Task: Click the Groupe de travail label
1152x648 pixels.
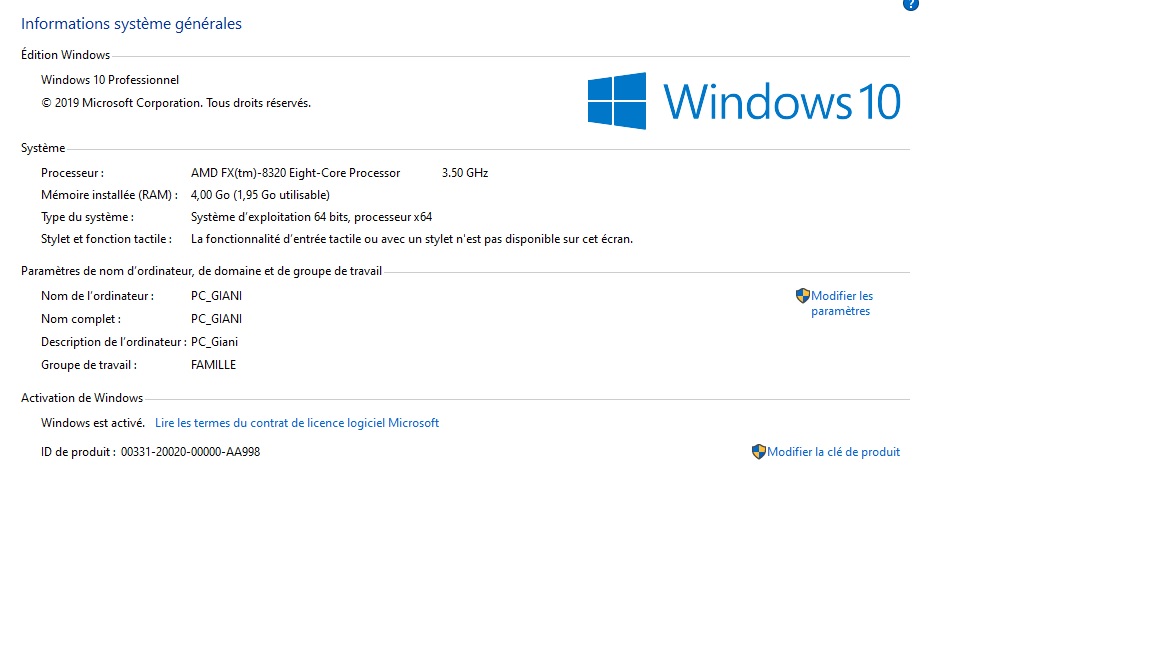Action: point(89,365)
